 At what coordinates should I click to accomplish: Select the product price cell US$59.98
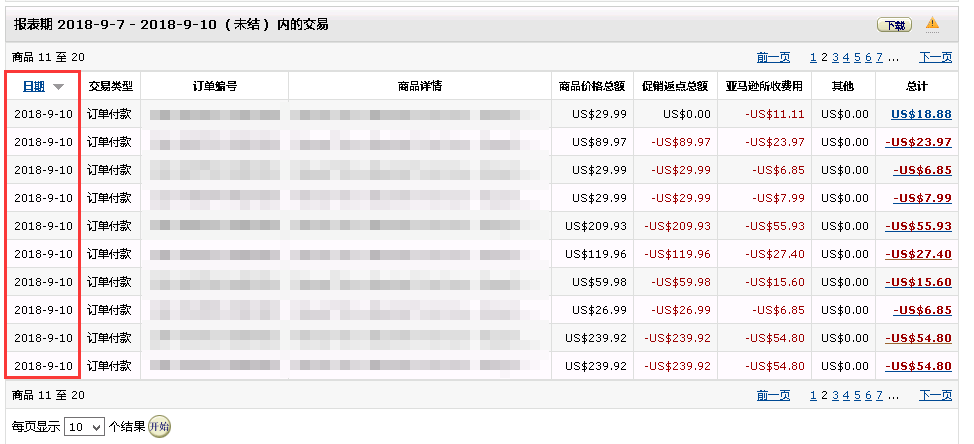[x=592, y=282]
